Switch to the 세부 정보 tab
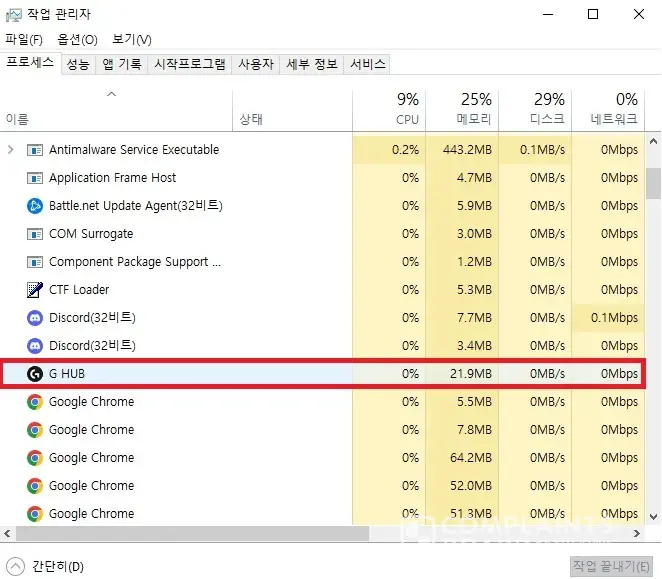Viewport: 662px width, 579px height. coord(312,64)
